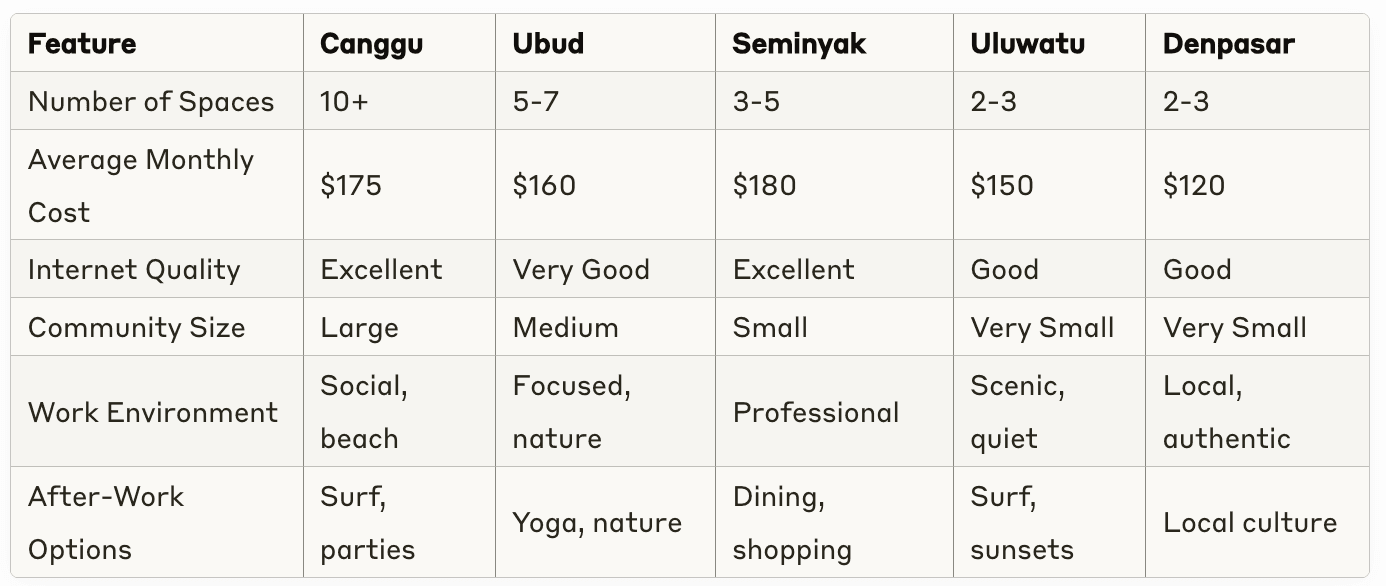Click the Very Good internet cell

(581, 270)
